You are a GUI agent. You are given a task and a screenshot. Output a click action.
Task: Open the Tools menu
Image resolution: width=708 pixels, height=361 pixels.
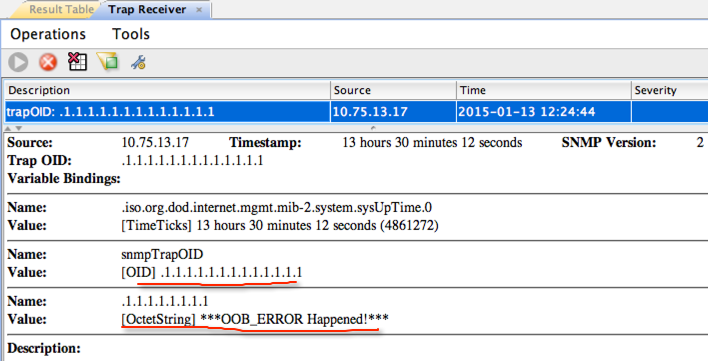coord(131,34)
